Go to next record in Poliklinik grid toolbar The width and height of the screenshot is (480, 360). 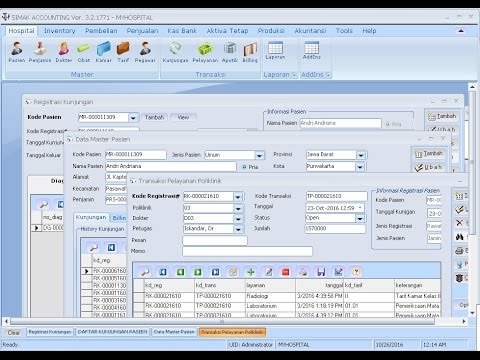click(198, 272)
